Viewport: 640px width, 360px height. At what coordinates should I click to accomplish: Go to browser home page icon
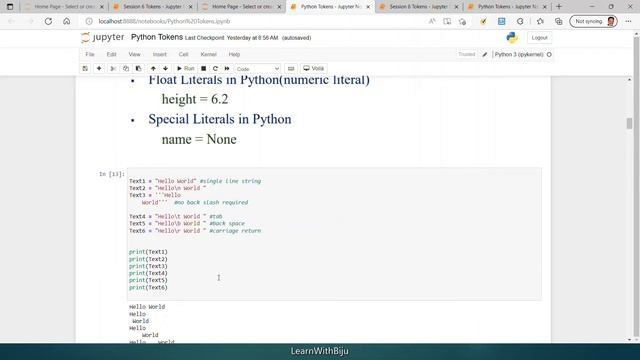coord(67,21)
